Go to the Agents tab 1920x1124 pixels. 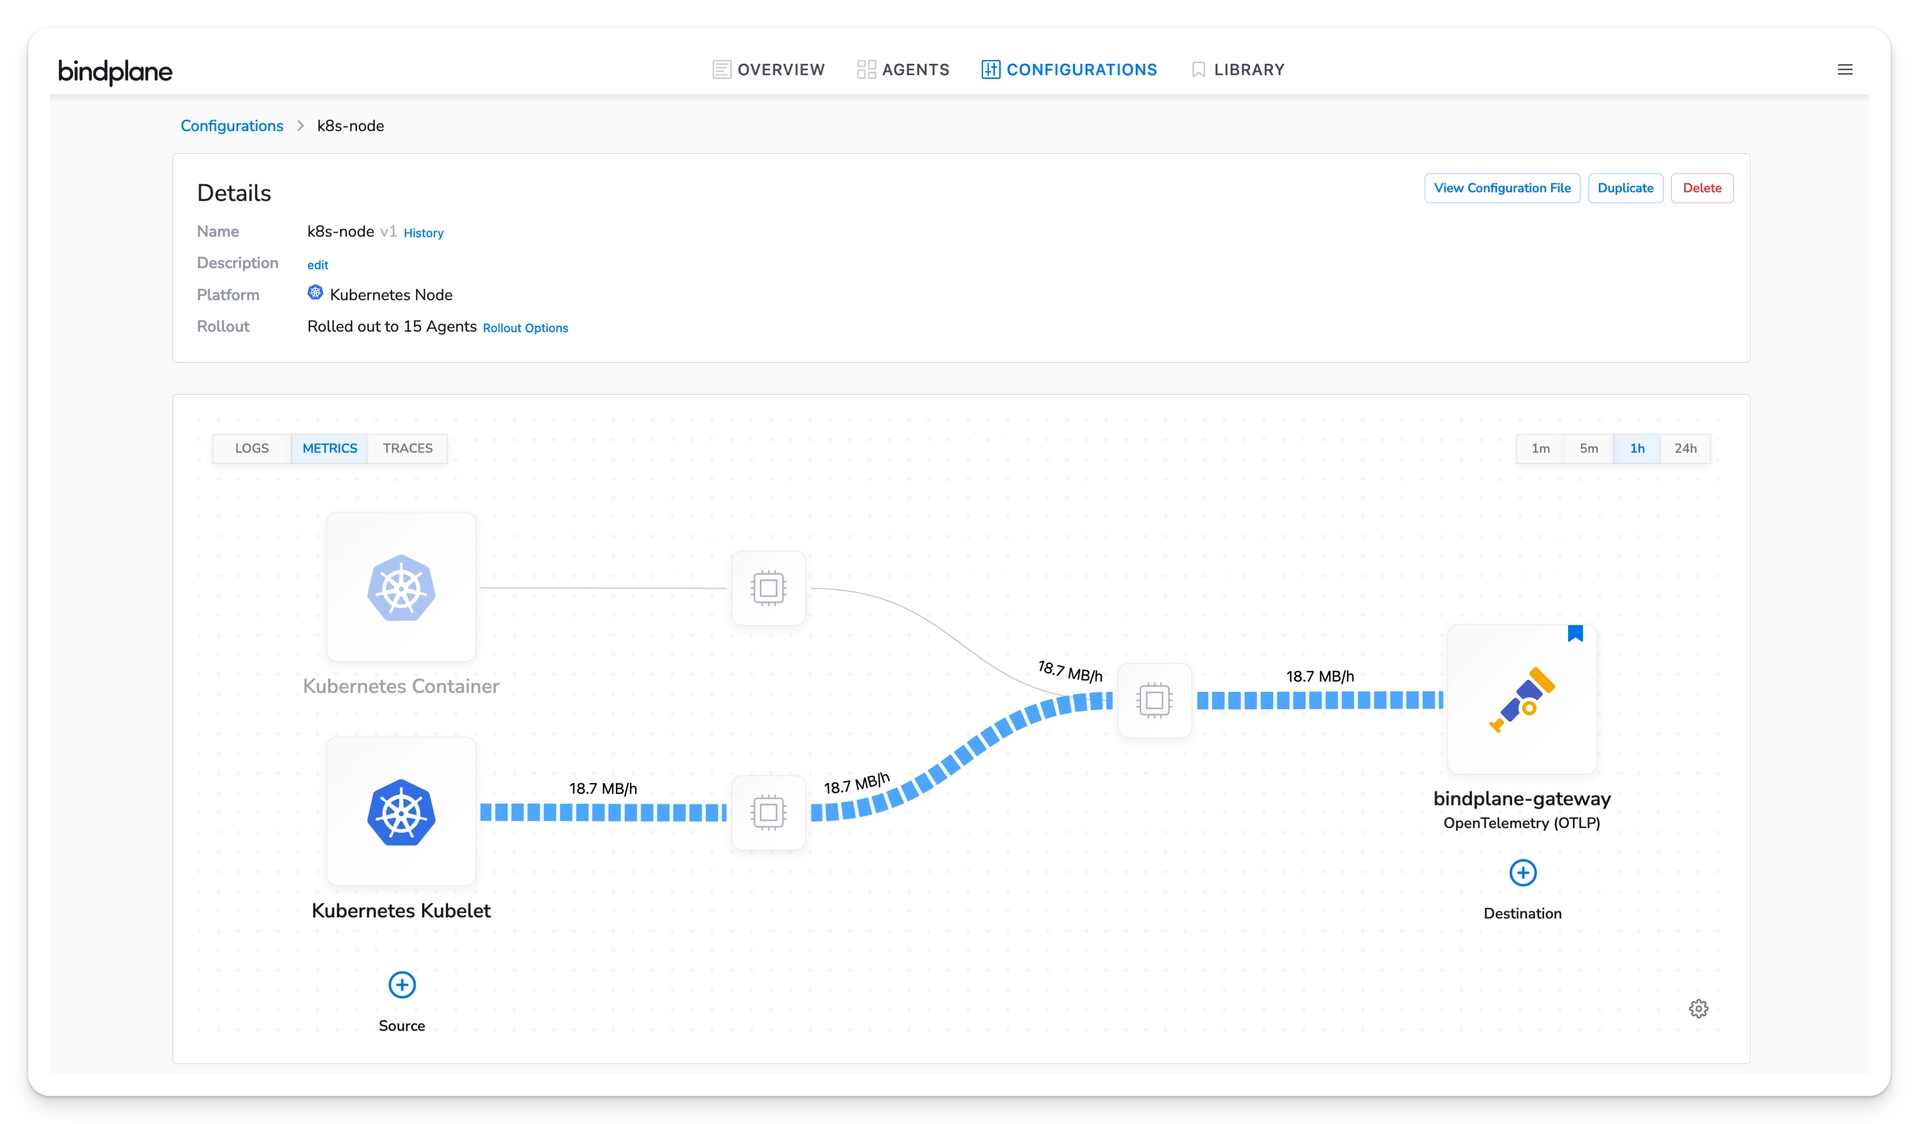pos(903,70)
